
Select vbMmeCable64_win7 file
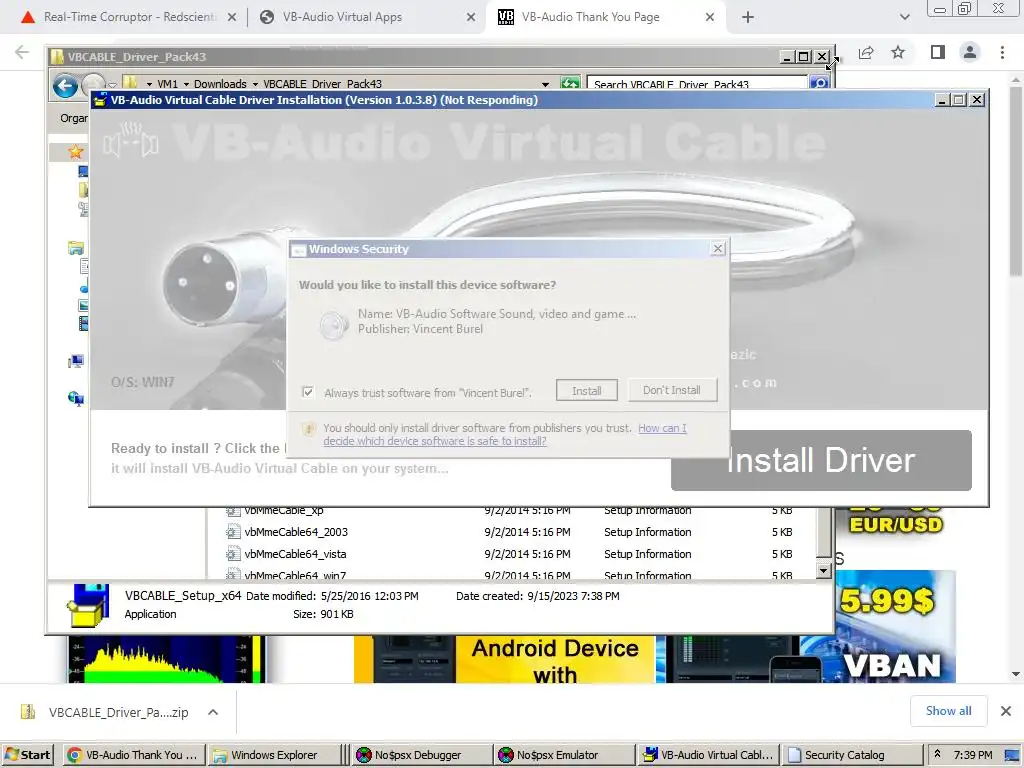(x=295, y=575)
